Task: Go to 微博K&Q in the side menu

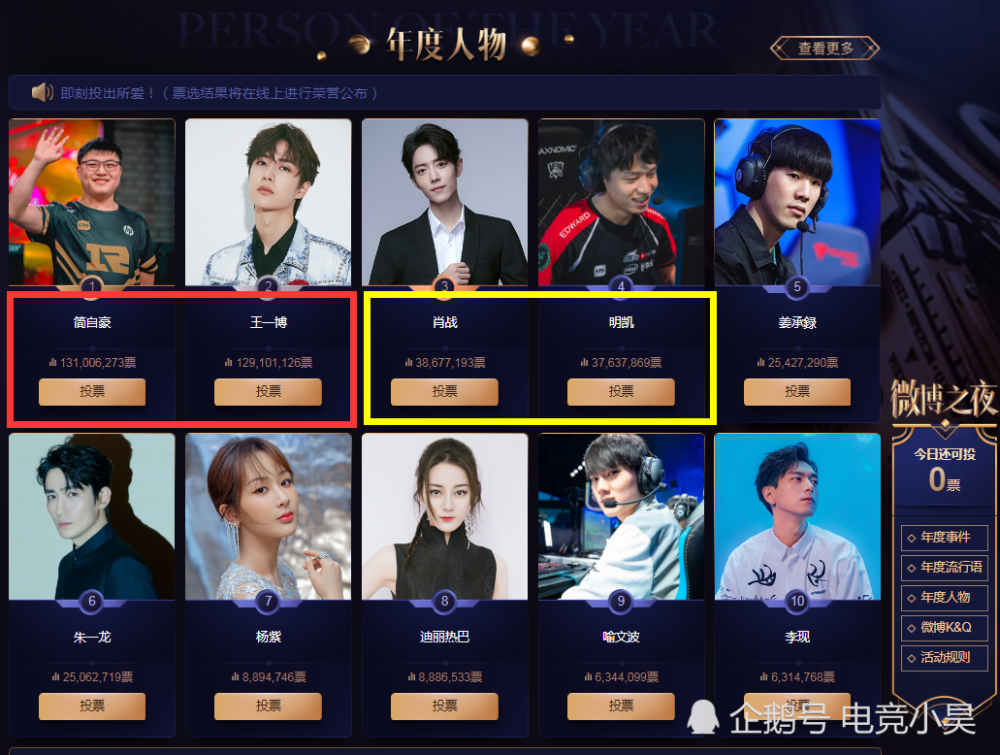Action: click(x=945, y=627)
